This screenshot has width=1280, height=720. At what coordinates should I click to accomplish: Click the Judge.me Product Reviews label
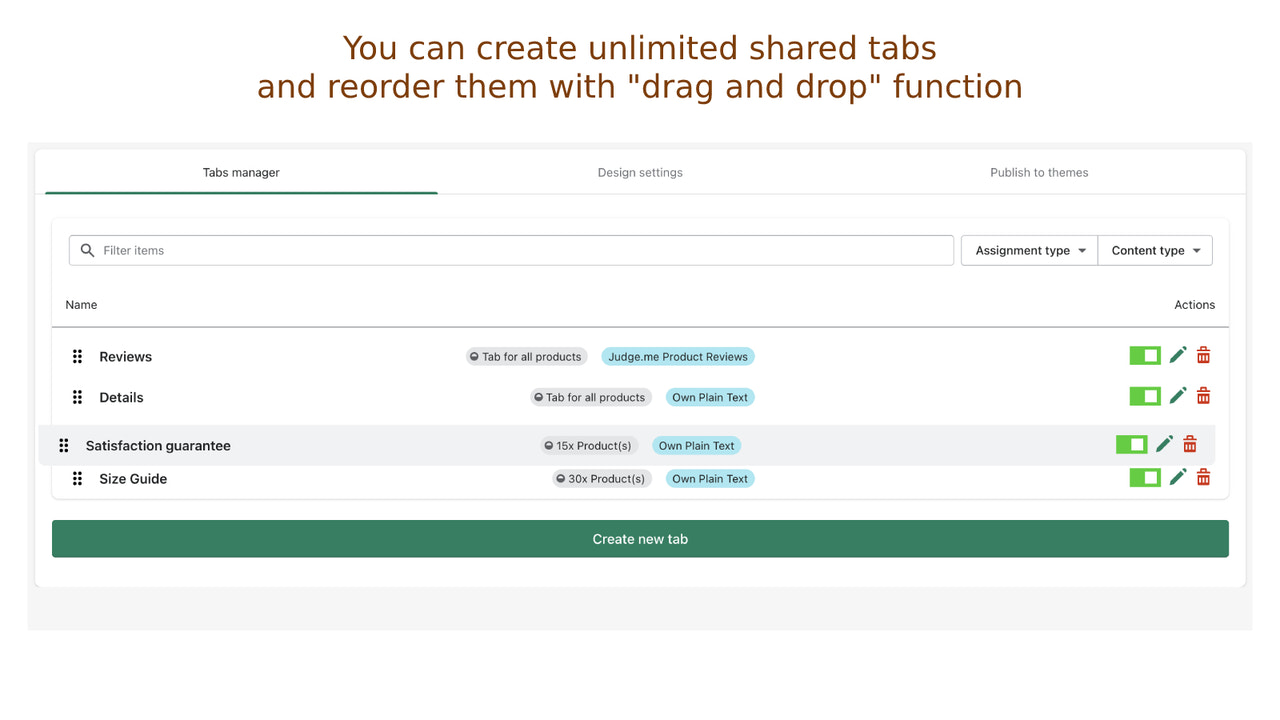point(678,356)
